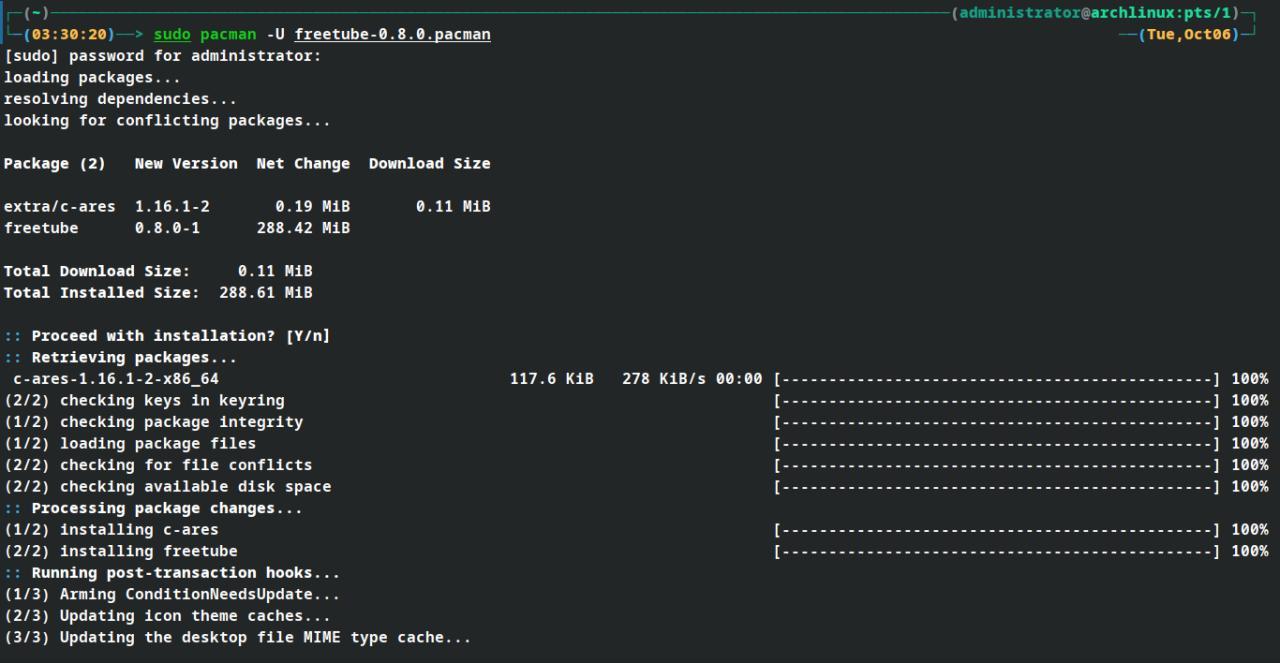Click the 'Download Size' column header
The image size is (1280, 663).
(x=430, y=164)
